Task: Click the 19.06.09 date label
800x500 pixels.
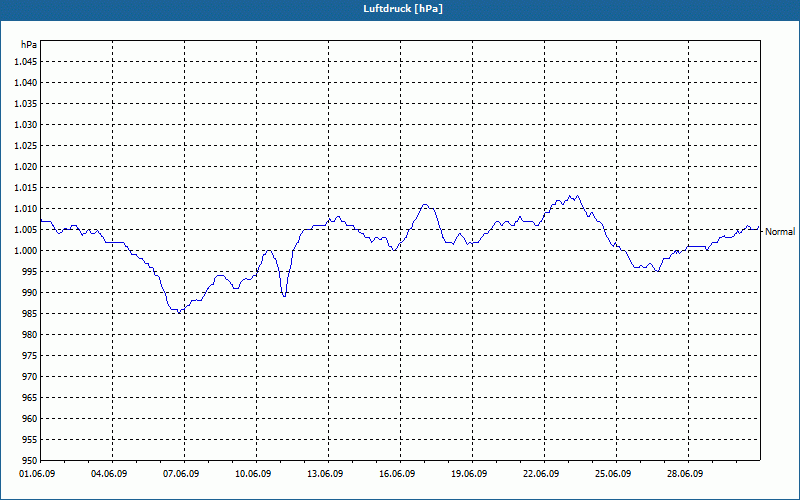Action: [x=469, y=474]
